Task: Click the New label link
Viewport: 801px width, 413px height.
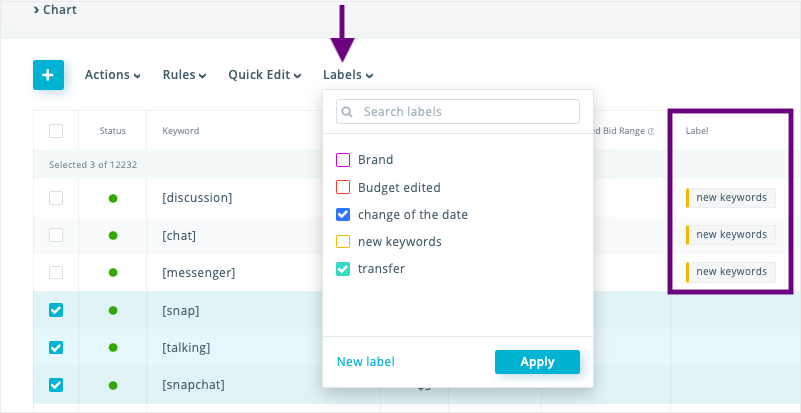Action: 365,362
